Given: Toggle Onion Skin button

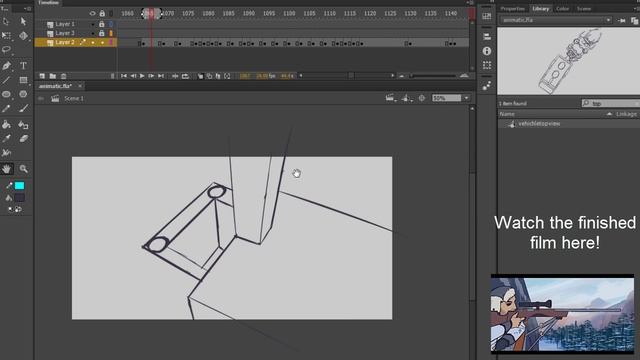Looking at the screenshot, I should [x=200, y=76].
